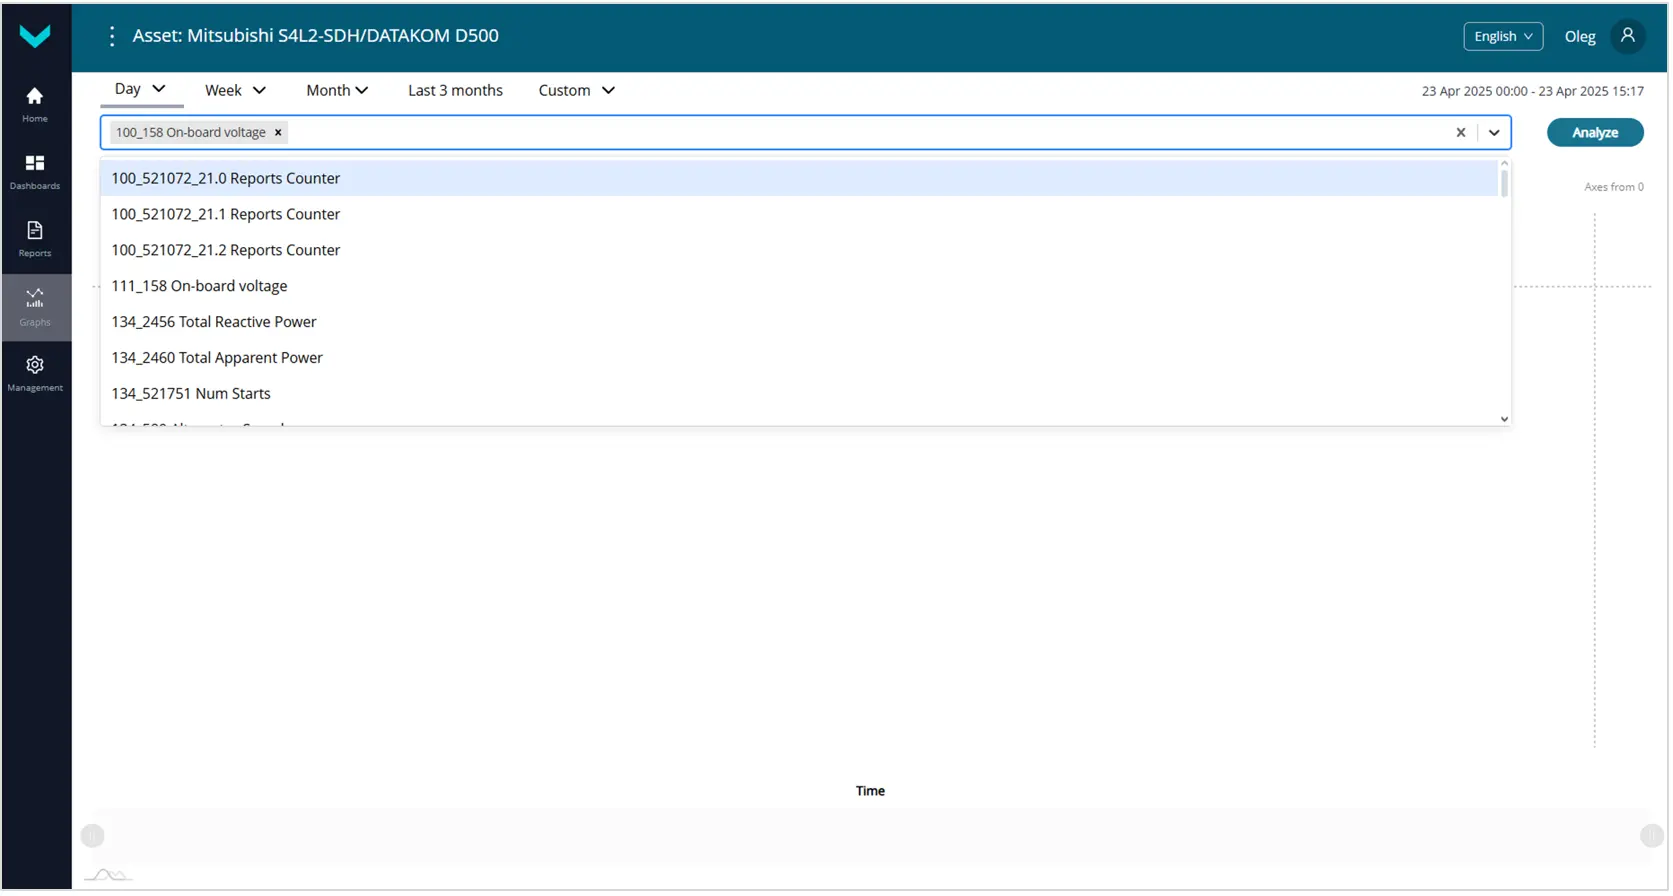This screenshot has width=1673, height=896.
Task: Open Management settings gear icon
Action: click(35, 372)
